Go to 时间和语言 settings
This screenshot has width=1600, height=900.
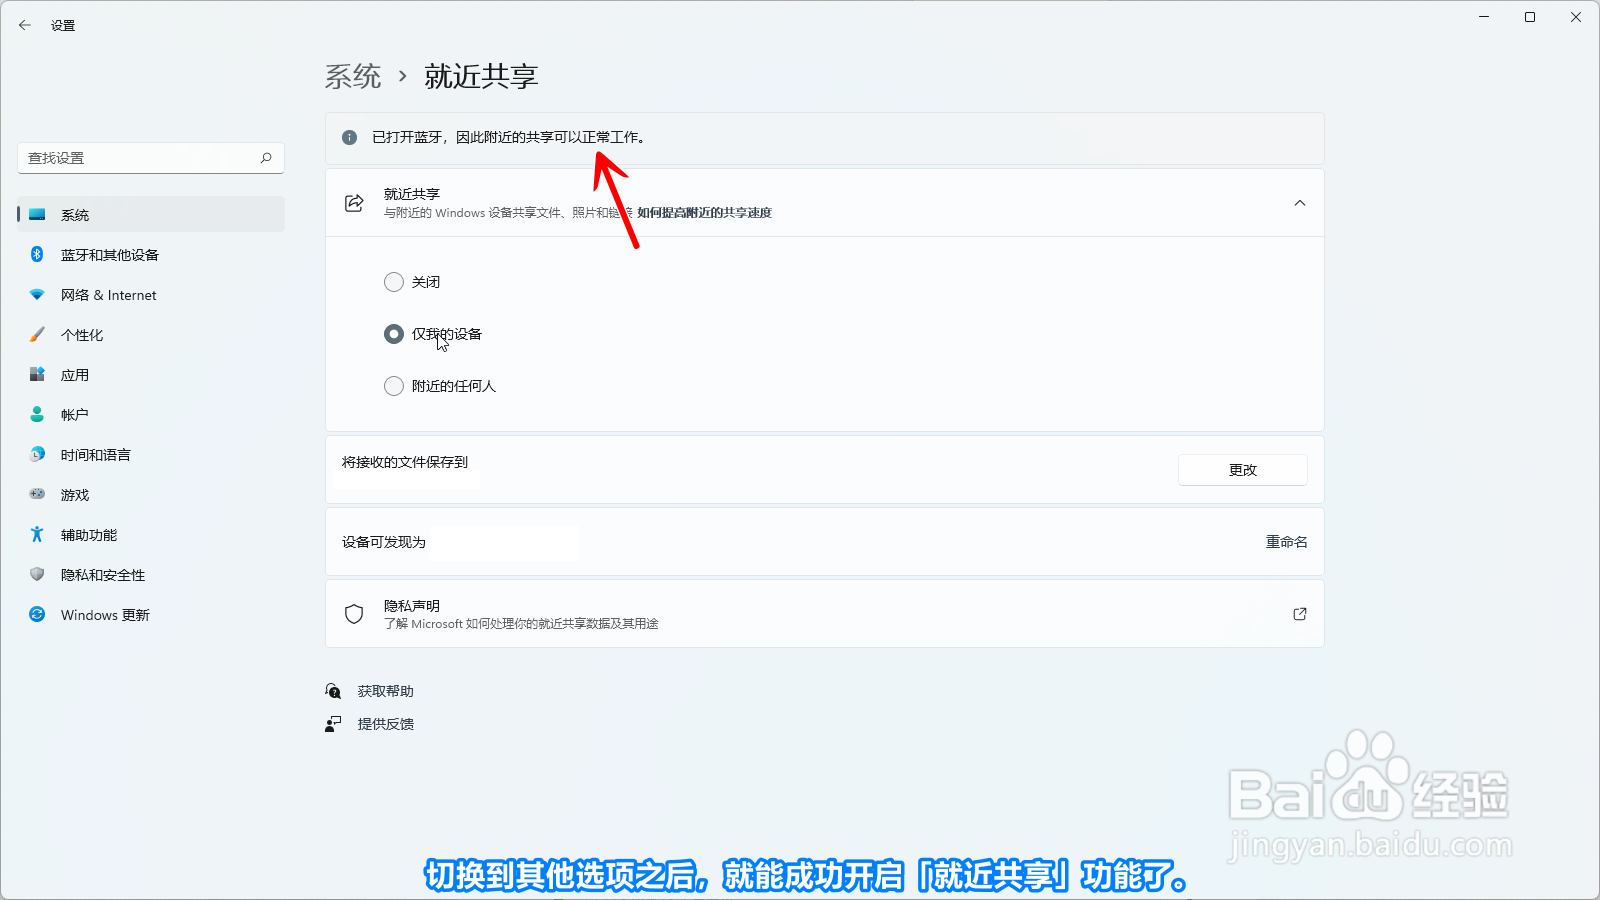click(x=151, y=454)
